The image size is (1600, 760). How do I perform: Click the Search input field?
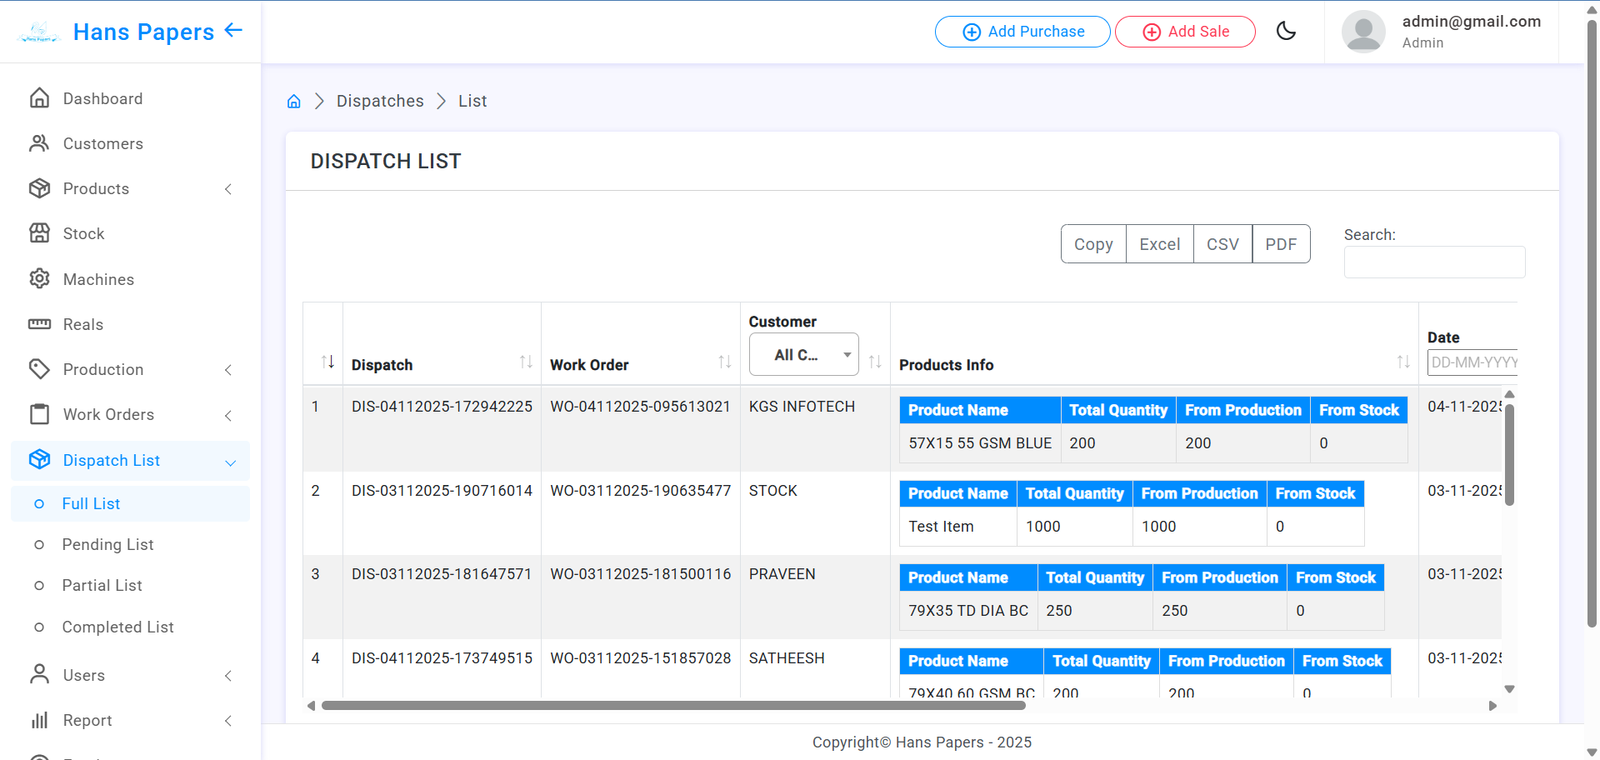[1434, 262]
